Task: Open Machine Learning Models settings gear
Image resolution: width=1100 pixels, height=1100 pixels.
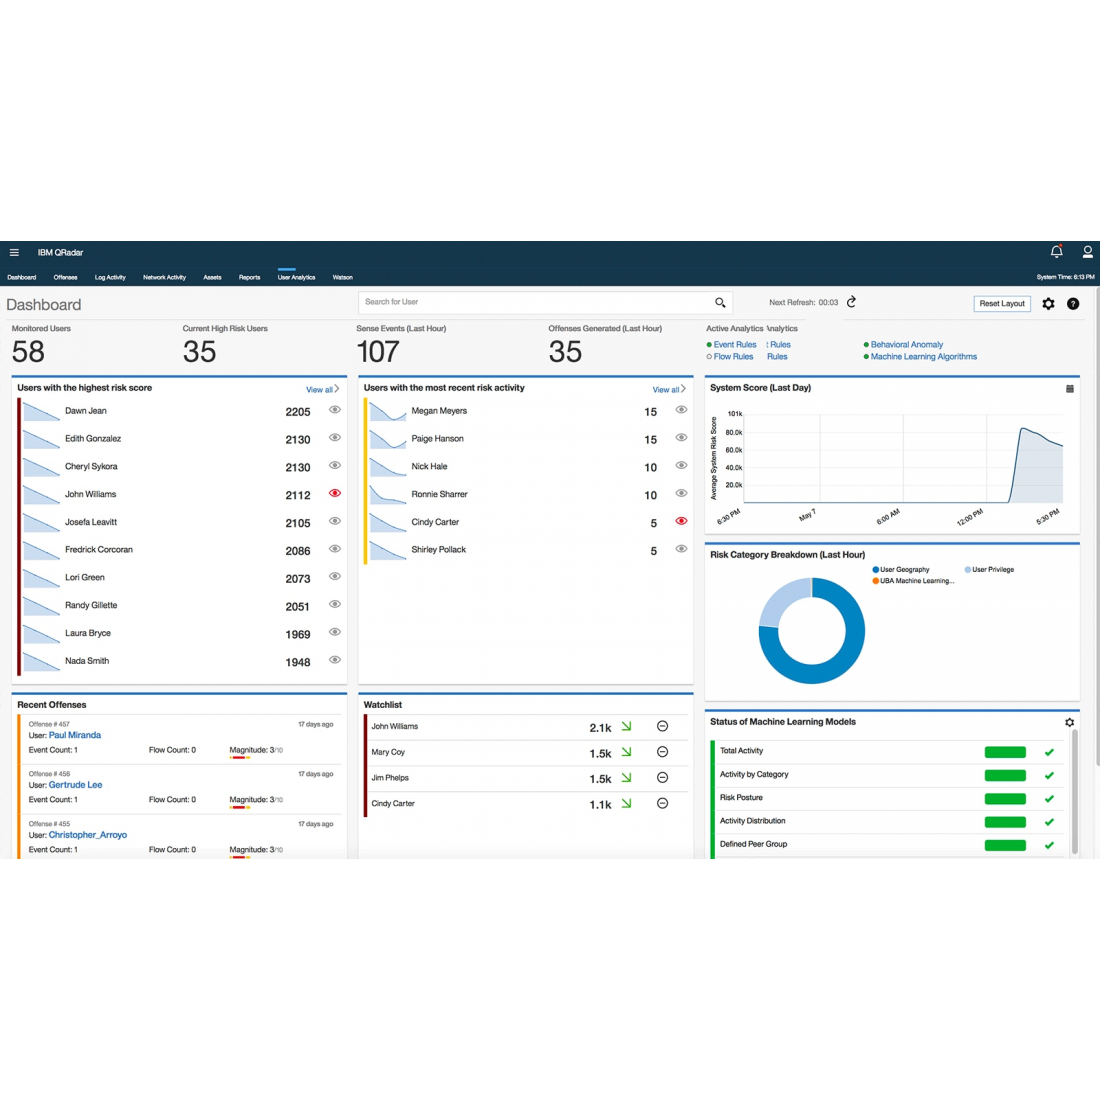Action: point(1069,722)
